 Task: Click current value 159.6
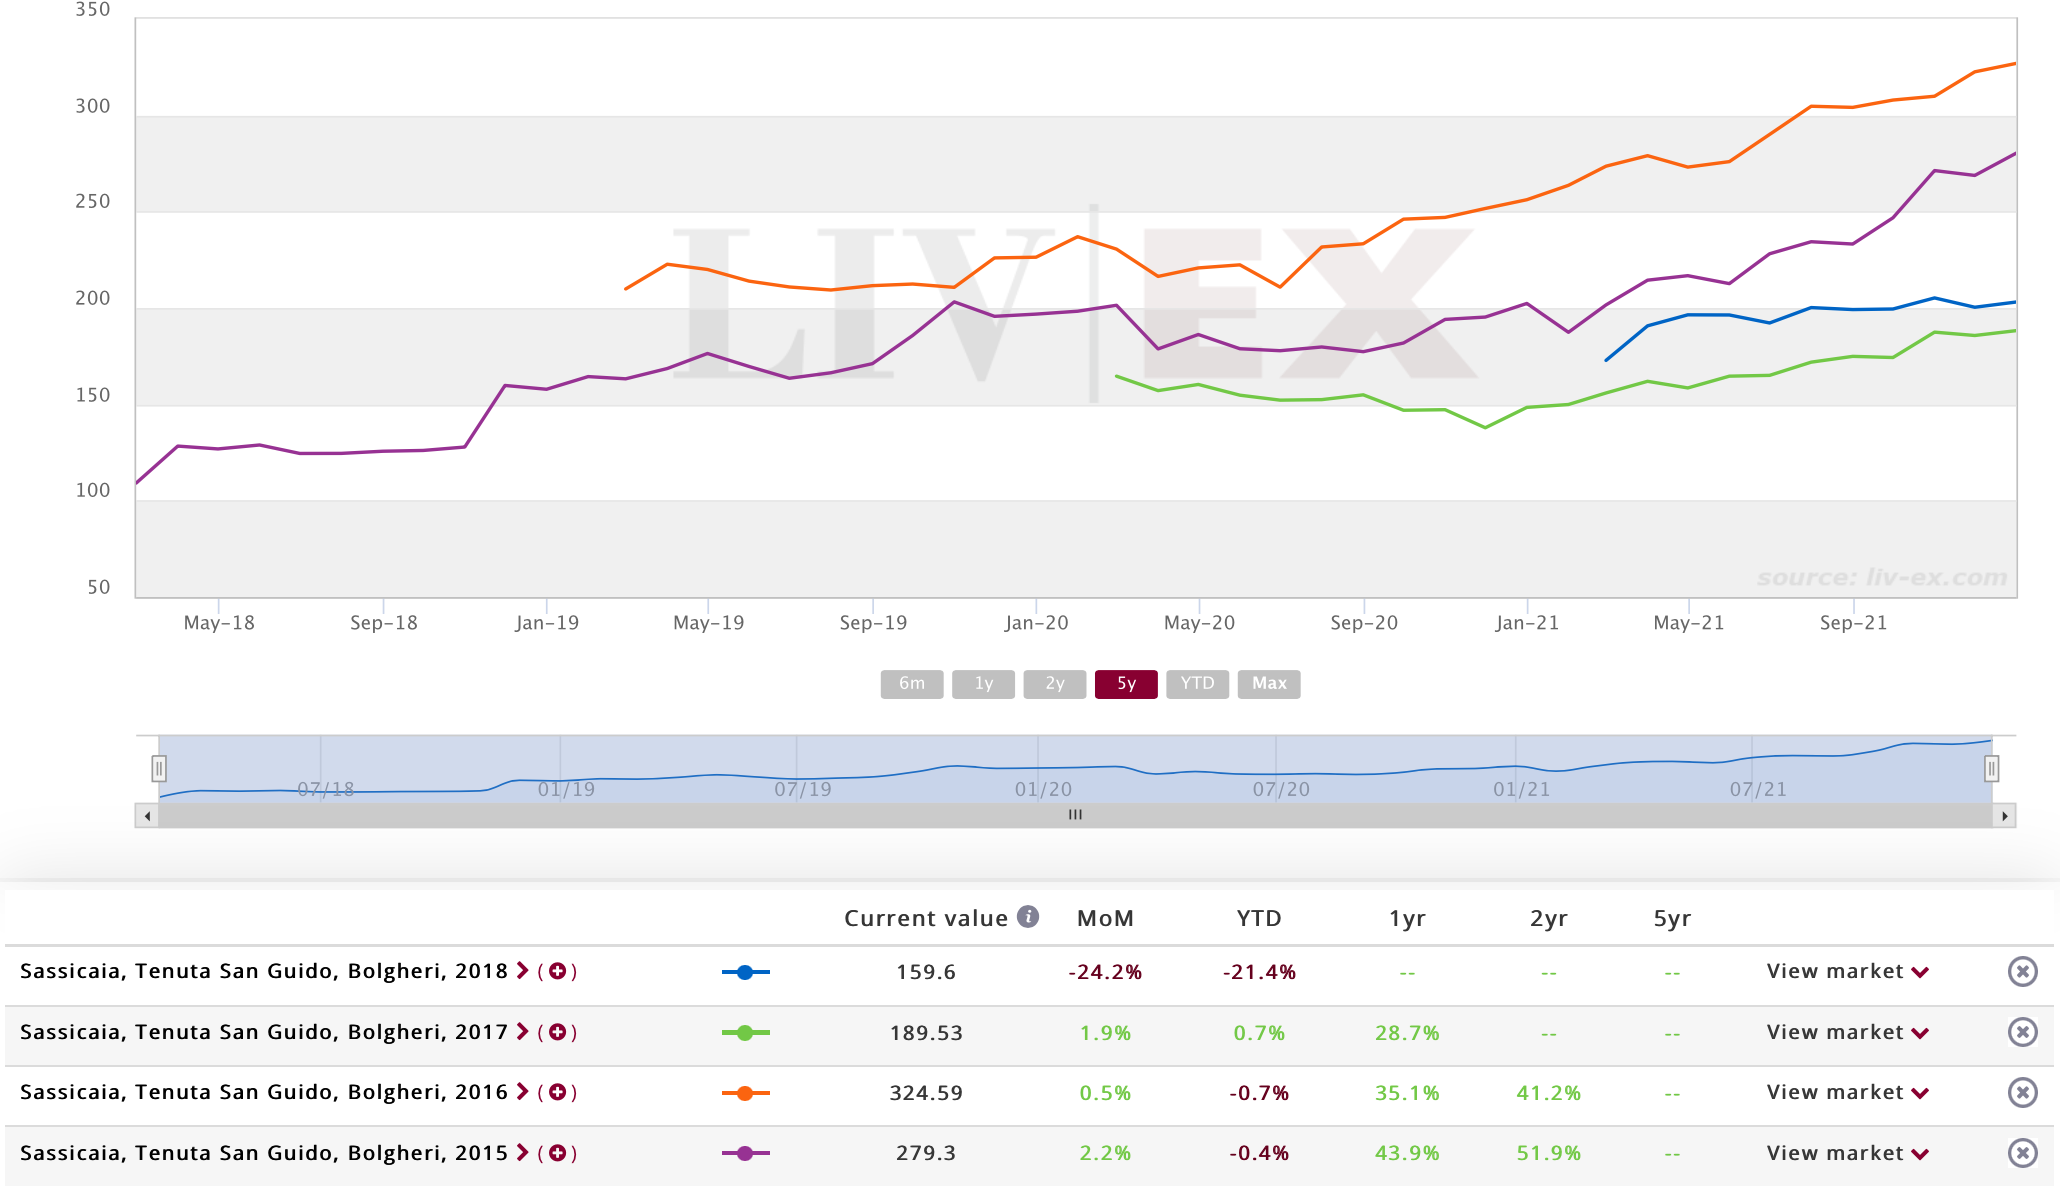(926, 972)
